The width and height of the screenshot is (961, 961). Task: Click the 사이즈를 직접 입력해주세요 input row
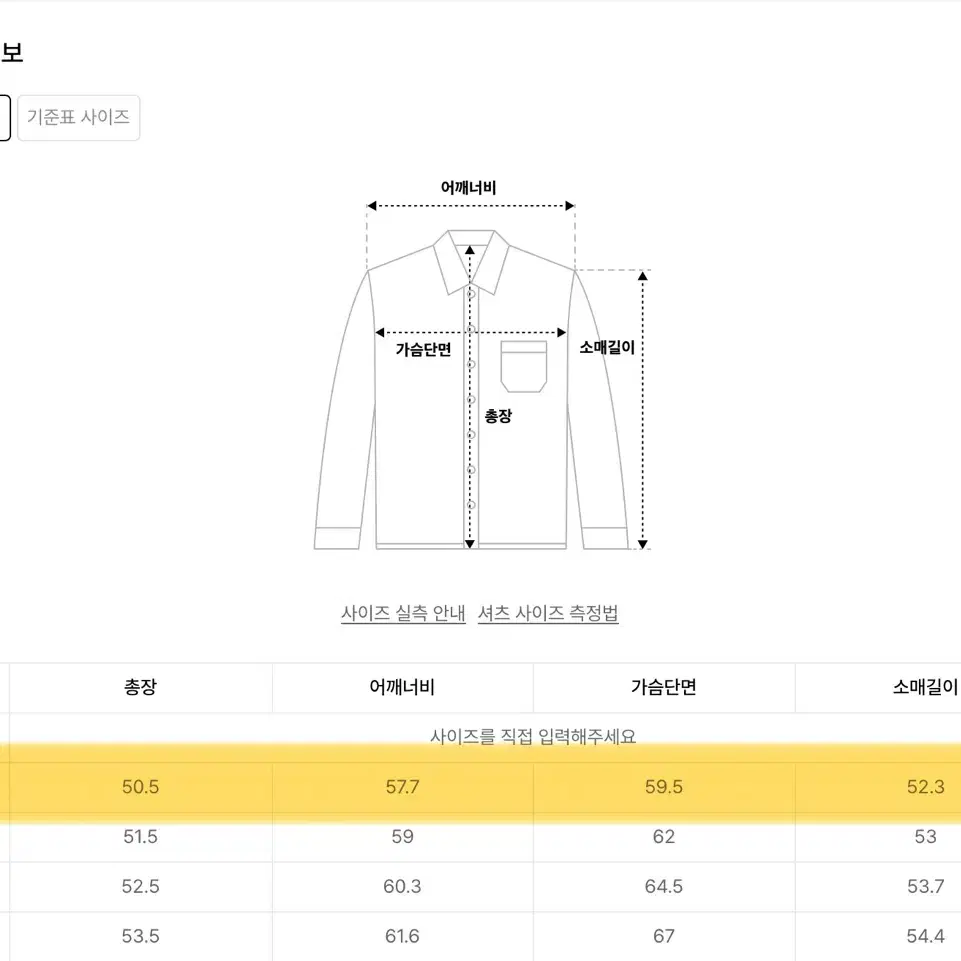click(x=533, y=737)
